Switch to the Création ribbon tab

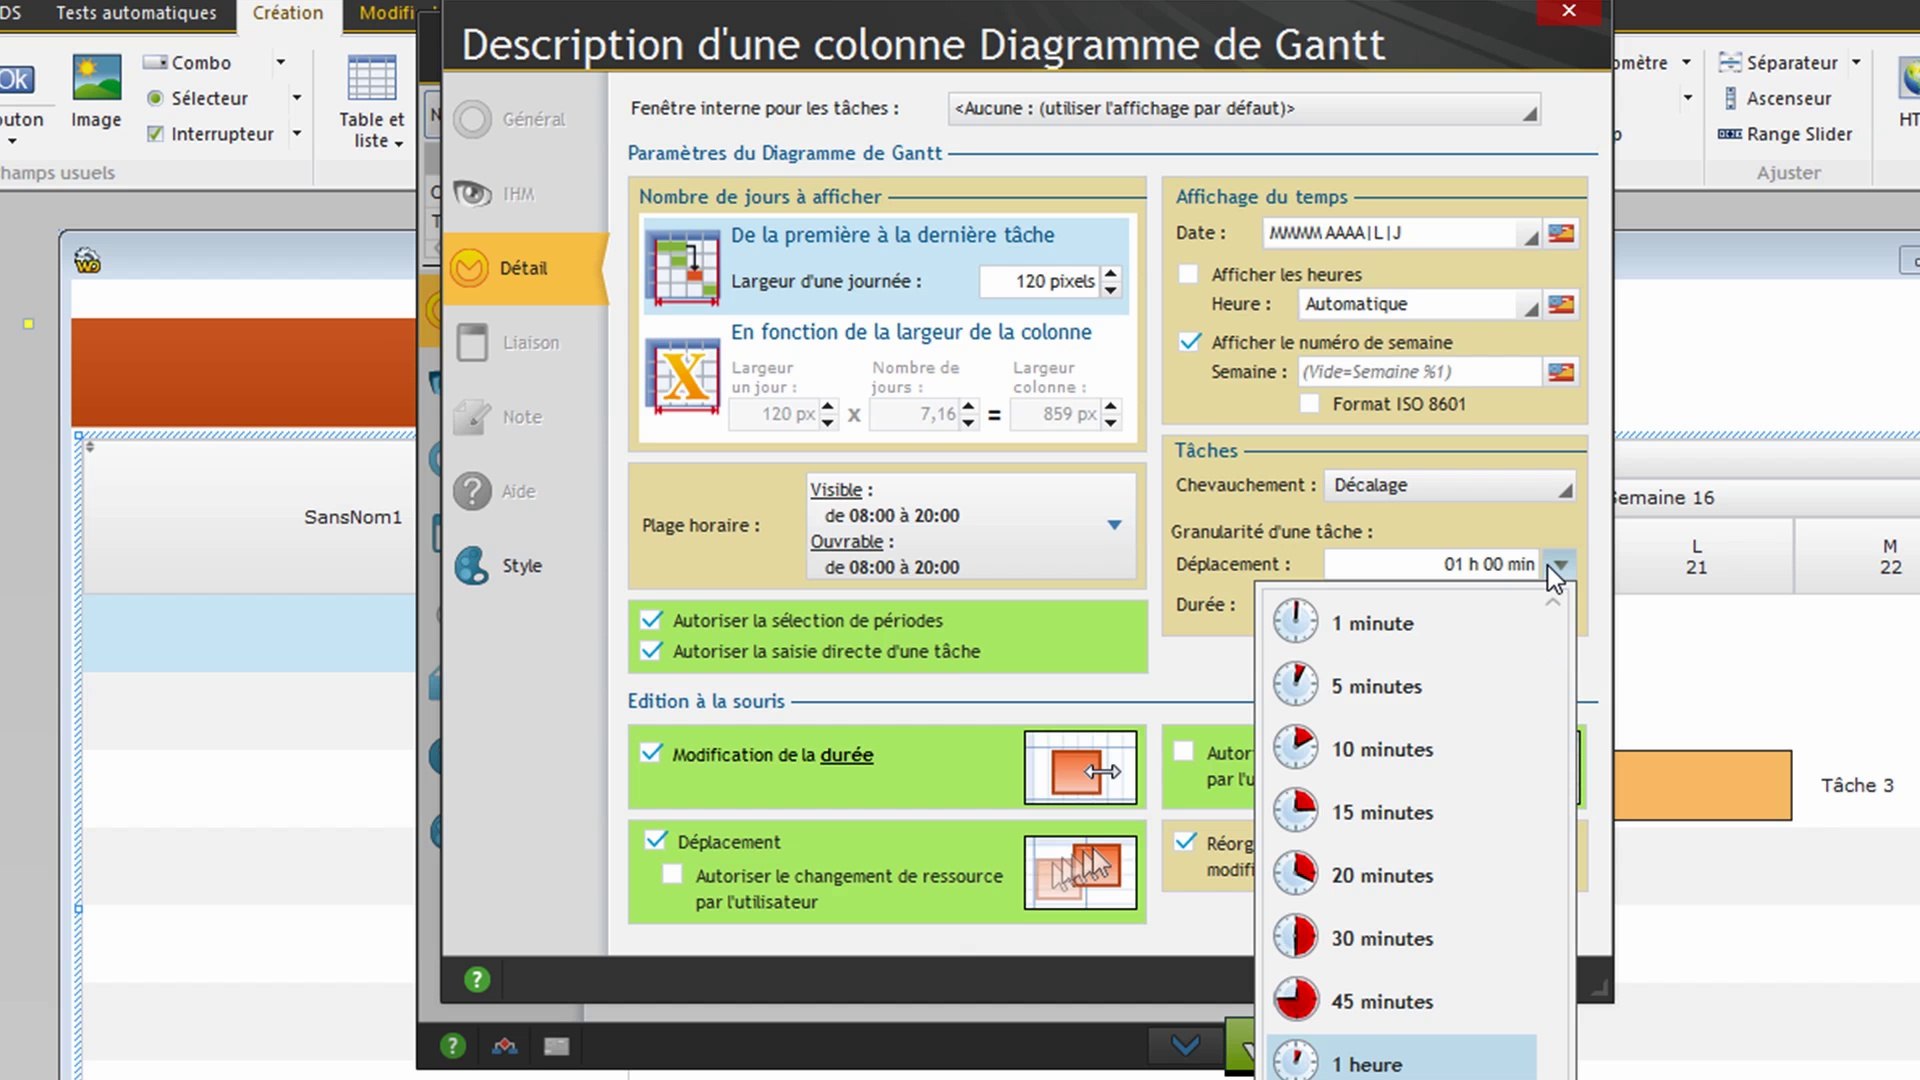pos(287,13)
